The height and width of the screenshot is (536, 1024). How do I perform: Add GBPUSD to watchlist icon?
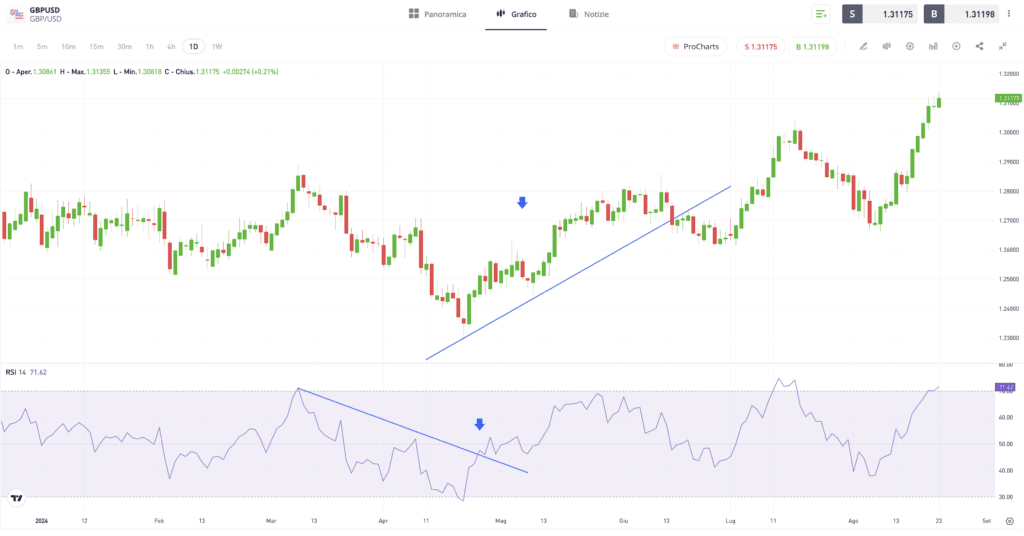[x=821, y=14]
